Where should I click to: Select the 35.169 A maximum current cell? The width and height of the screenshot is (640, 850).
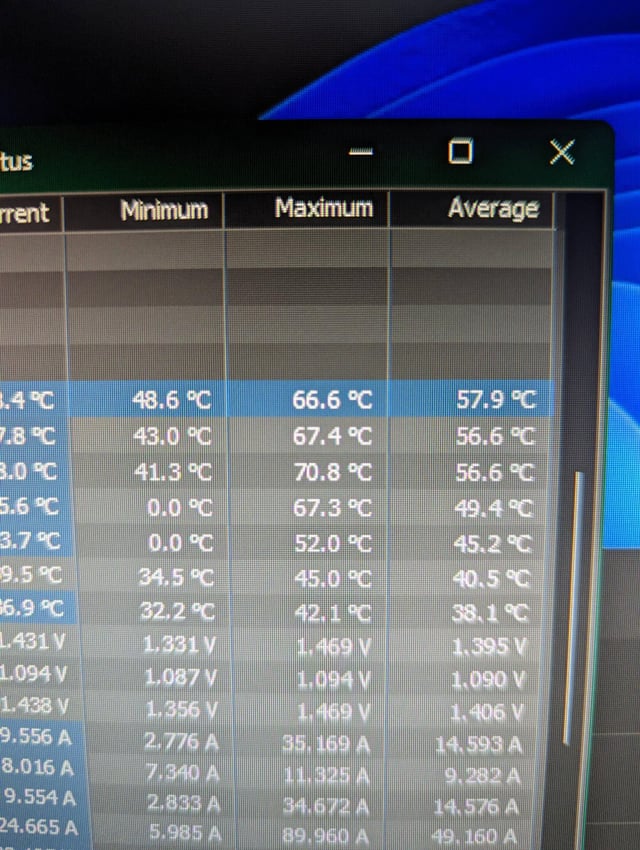332,743
